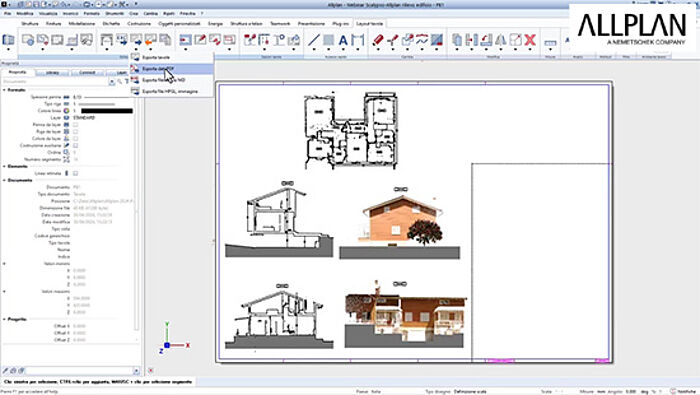Select the Line drawing tool
The height and width of the screenshot is (395, 700).
314,40
